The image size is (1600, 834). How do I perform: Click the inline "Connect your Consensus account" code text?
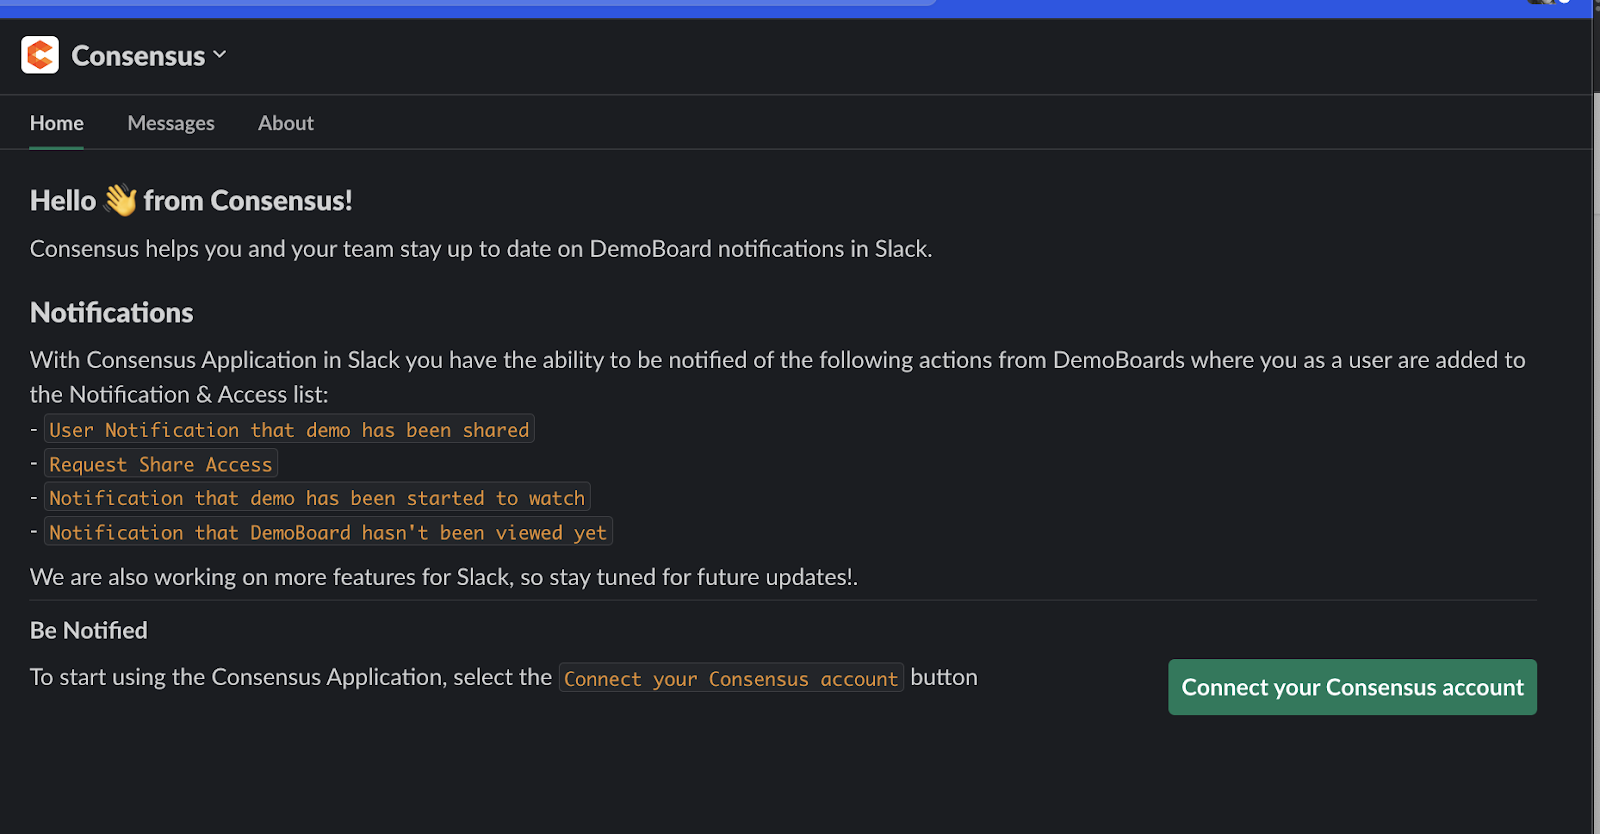tap(731, 679)
